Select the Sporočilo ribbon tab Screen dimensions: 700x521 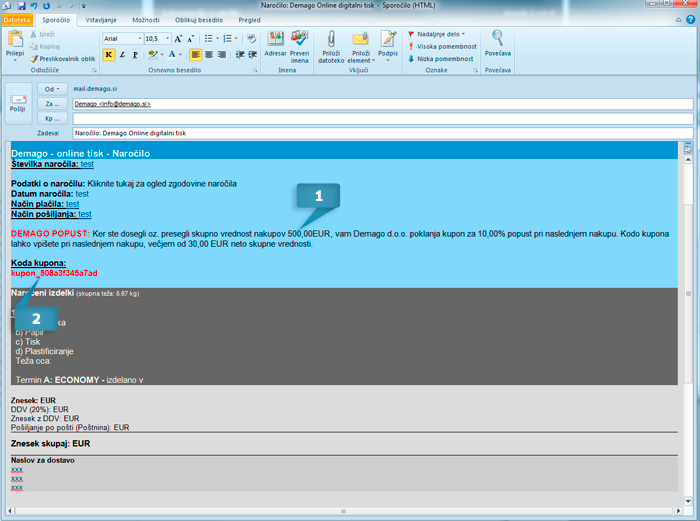(56, 20)
